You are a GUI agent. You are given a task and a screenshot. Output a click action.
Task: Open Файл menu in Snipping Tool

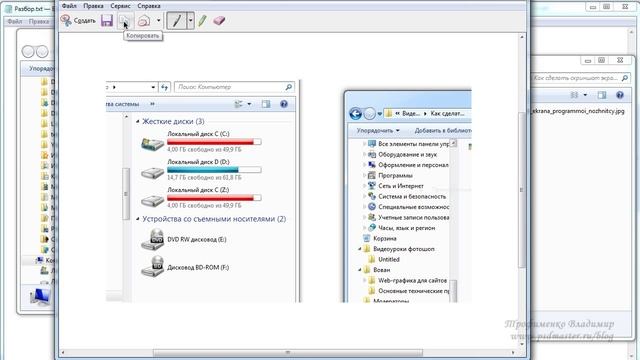69,6
